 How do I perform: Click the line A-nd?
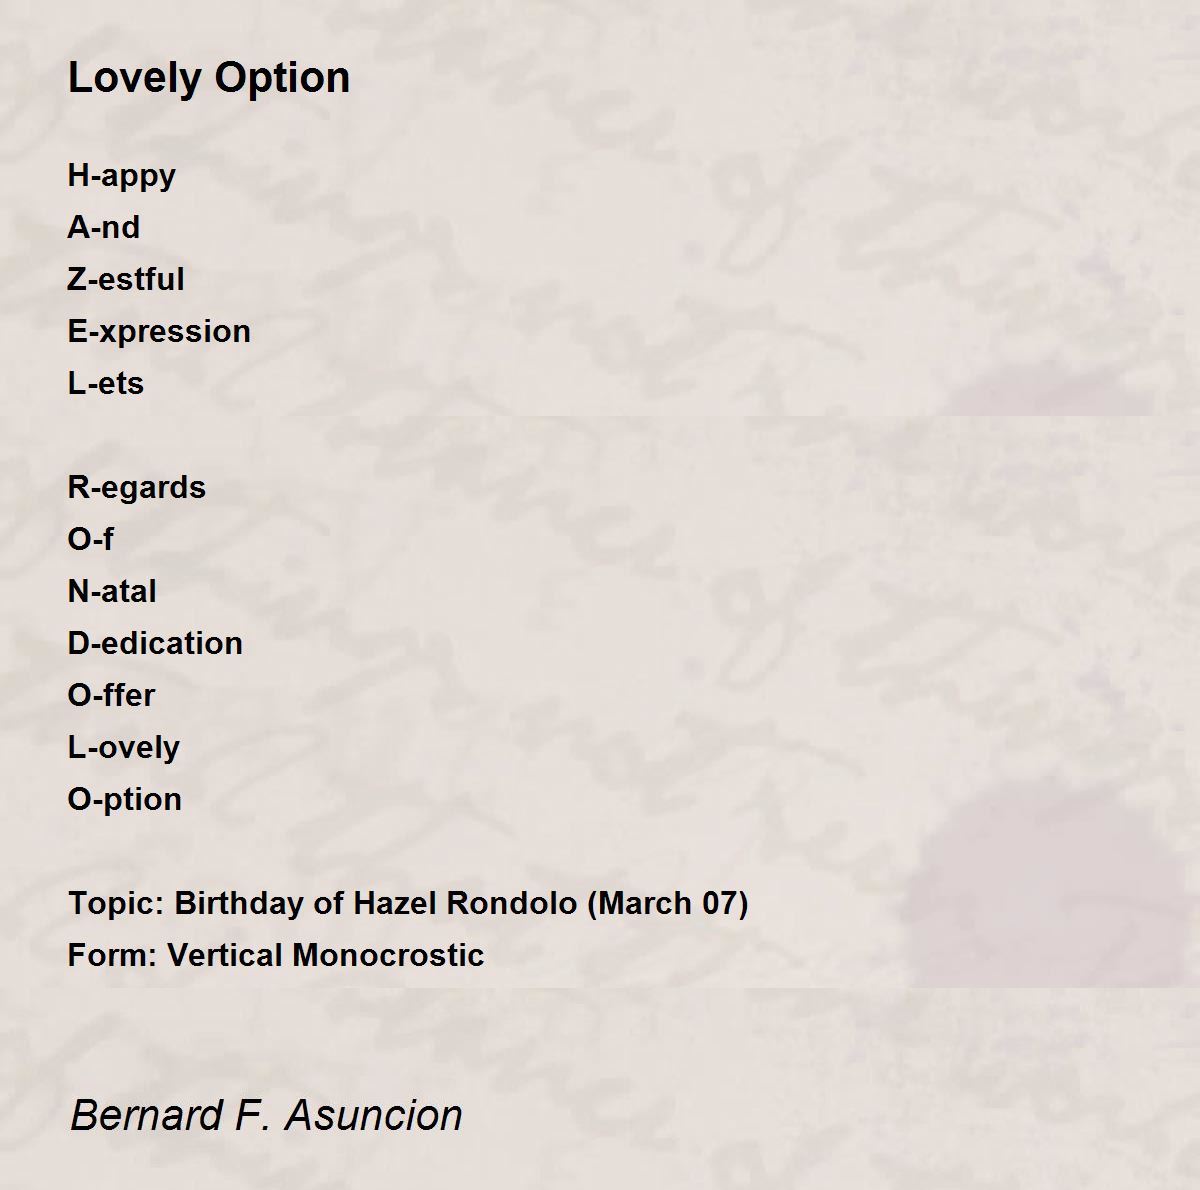click(x=104, y=227)
